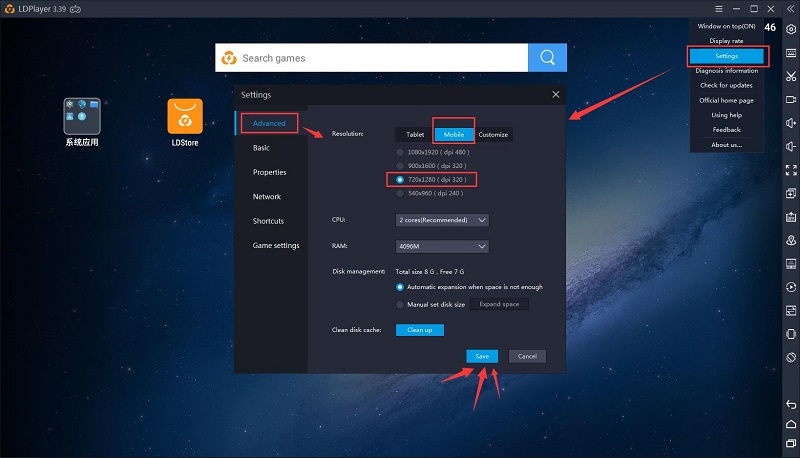
Task: Open Diagnosis information menu item
Action: pyautogui.click(x=727, y=71)
